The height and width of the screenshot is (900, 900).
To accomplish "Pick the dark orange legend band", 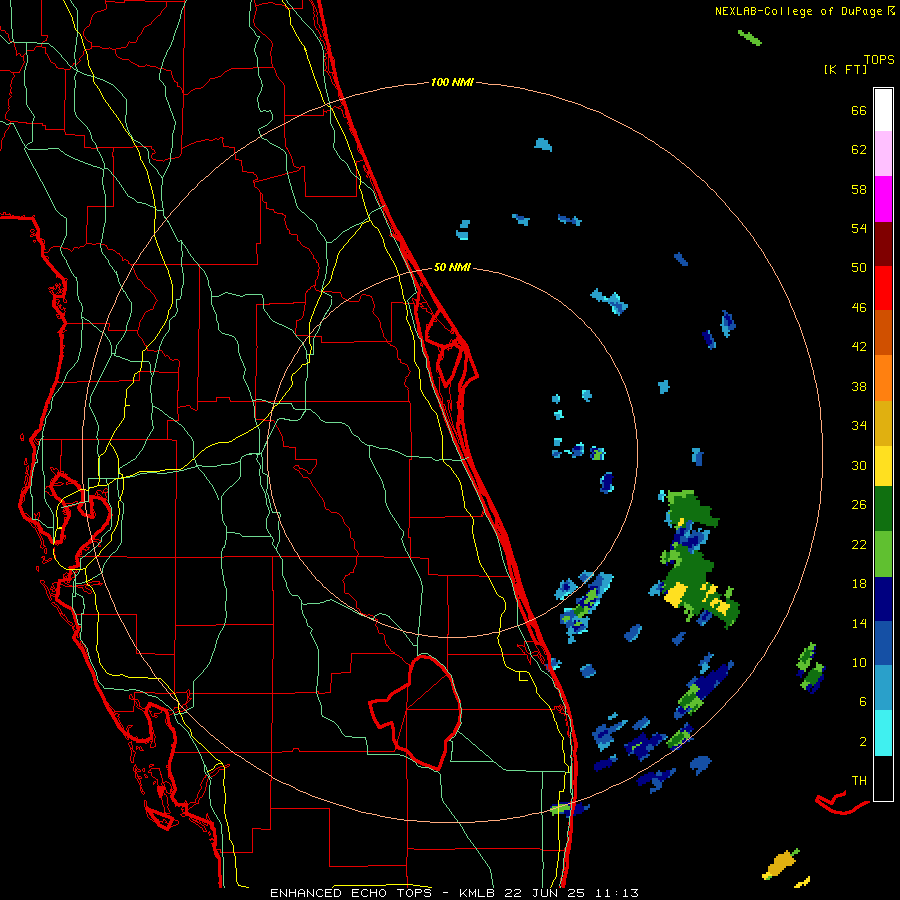I will (883, 332).
